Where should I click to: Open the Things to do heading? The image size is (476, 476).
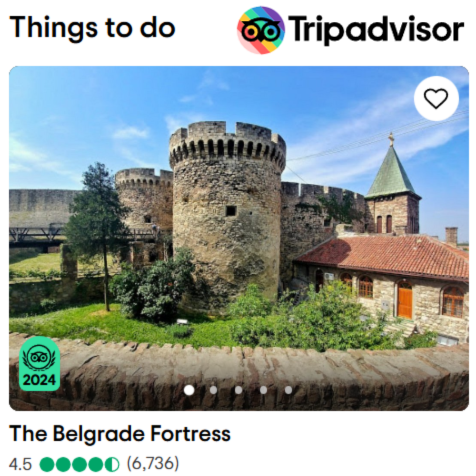tap(92, 28)
